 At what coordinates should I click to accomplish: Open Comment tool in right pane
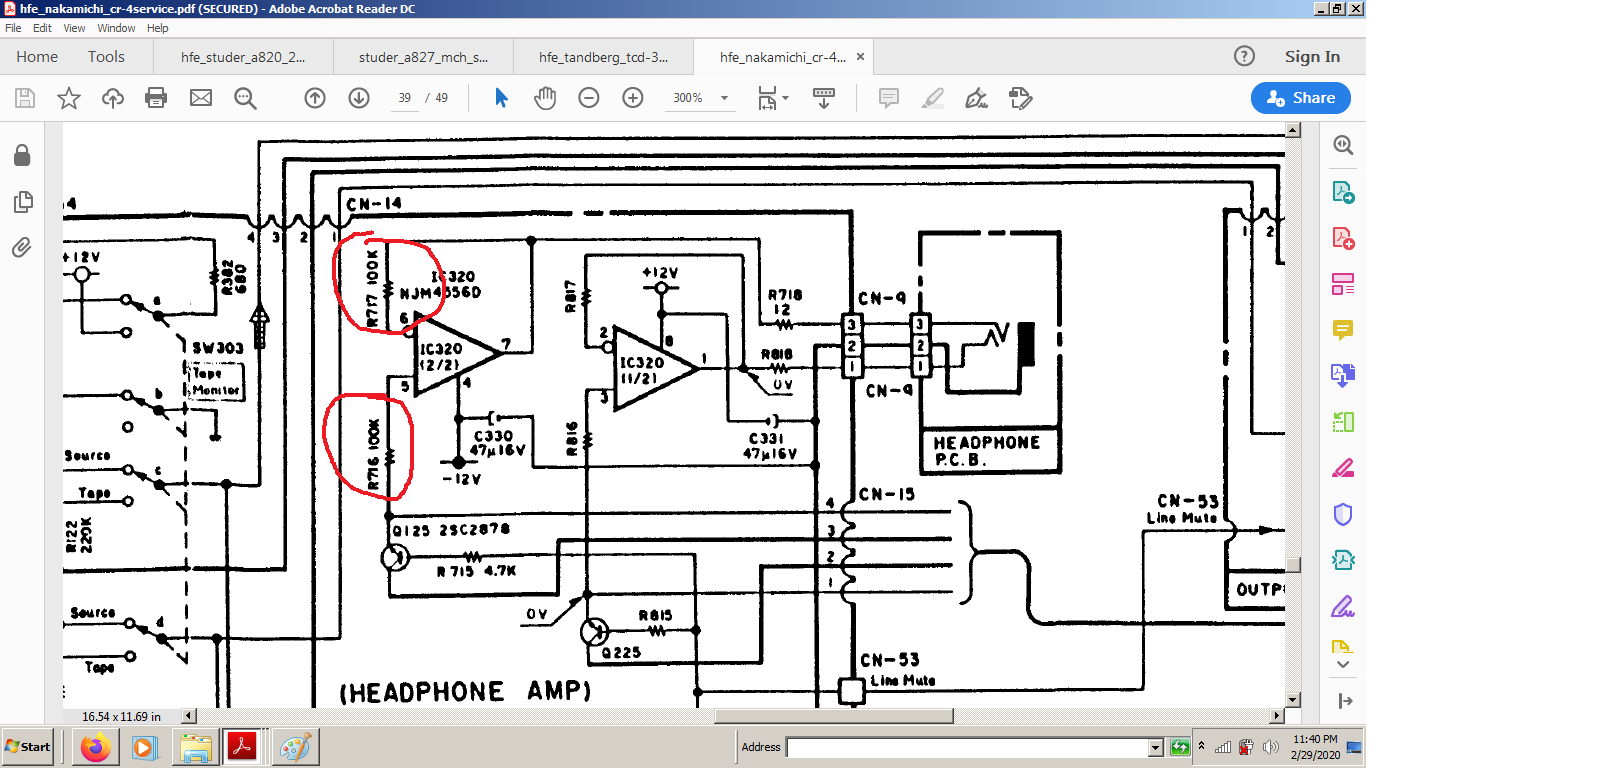click(x=1343, y=330)
